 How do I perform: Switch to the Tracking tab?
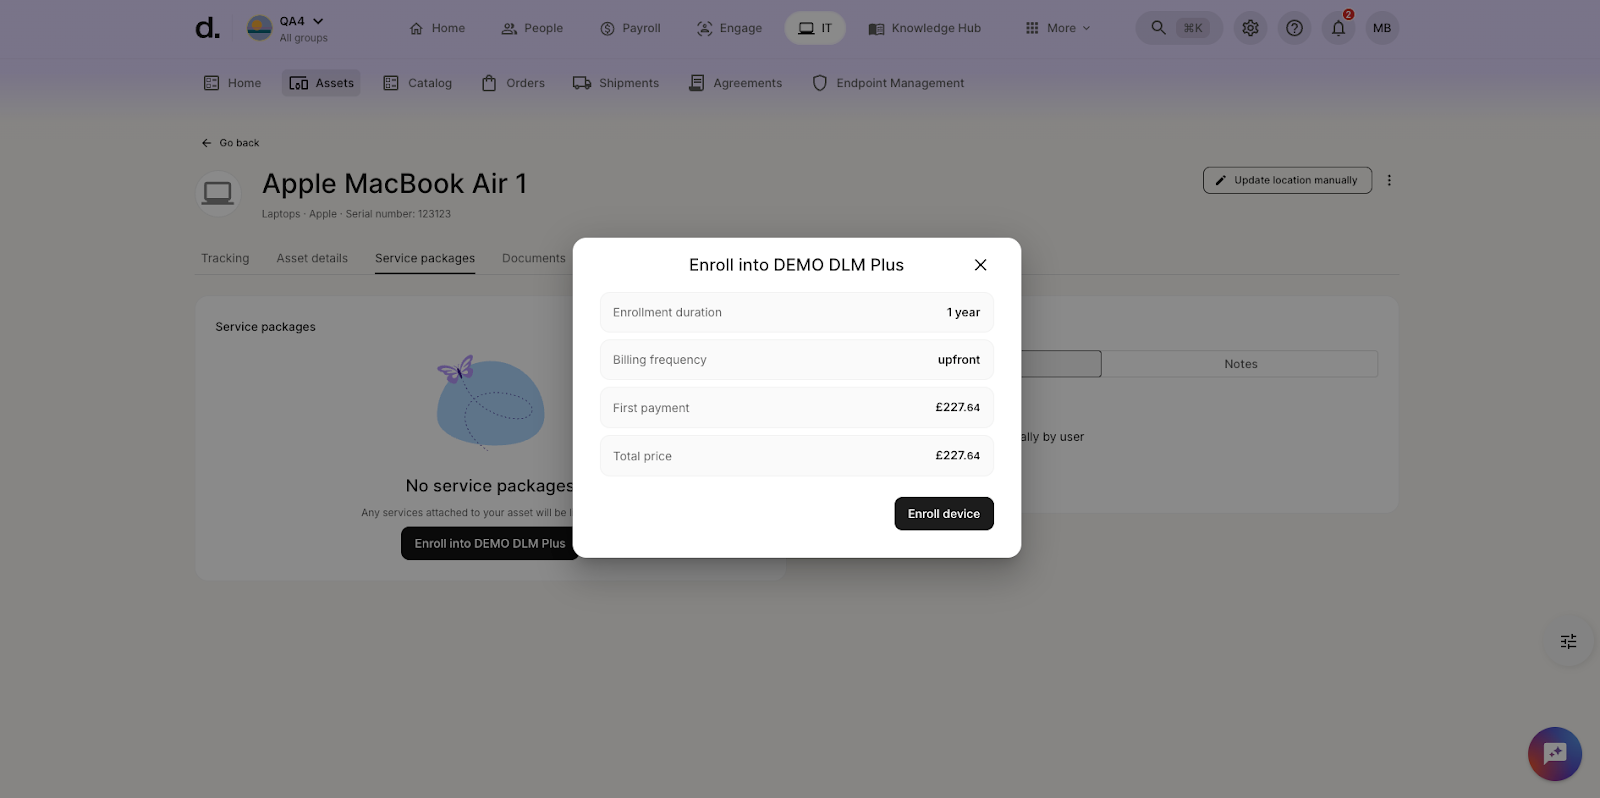coord(225,258)
